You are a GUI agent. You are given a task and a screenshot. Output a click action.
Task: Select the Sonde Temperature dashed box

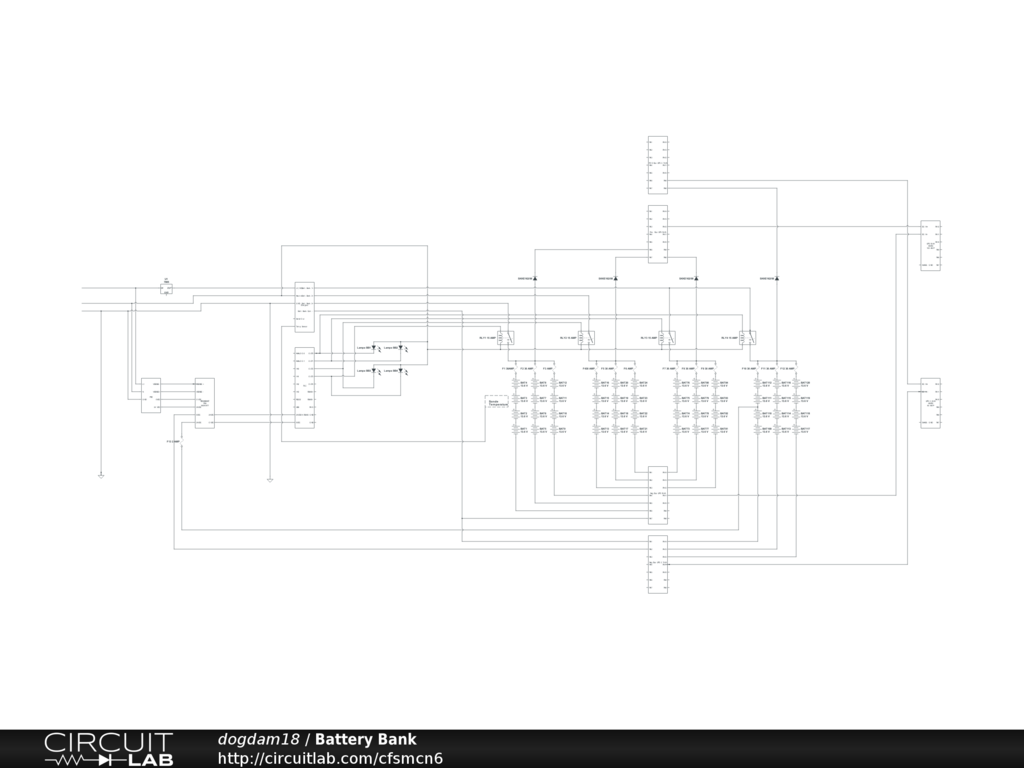[x=497, y=405]
